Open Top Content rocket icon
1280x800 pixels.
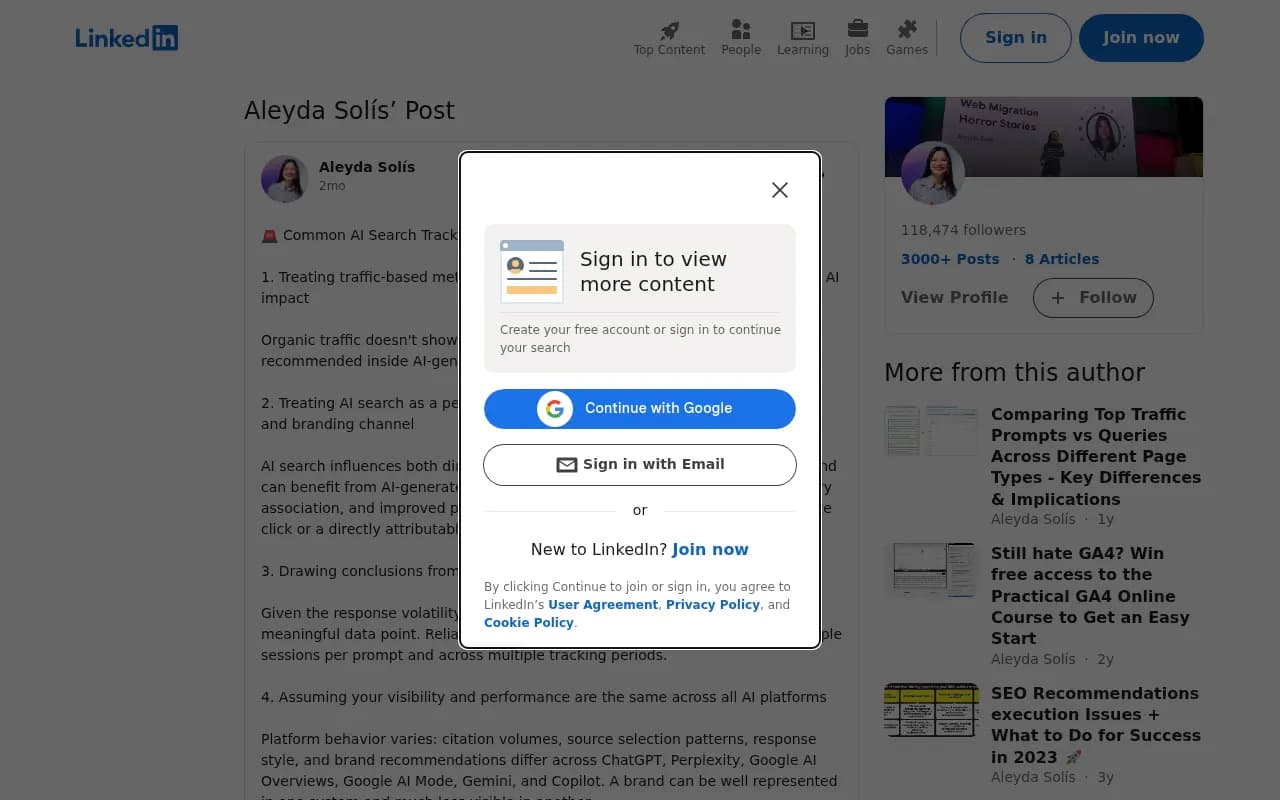coord(669,30)
